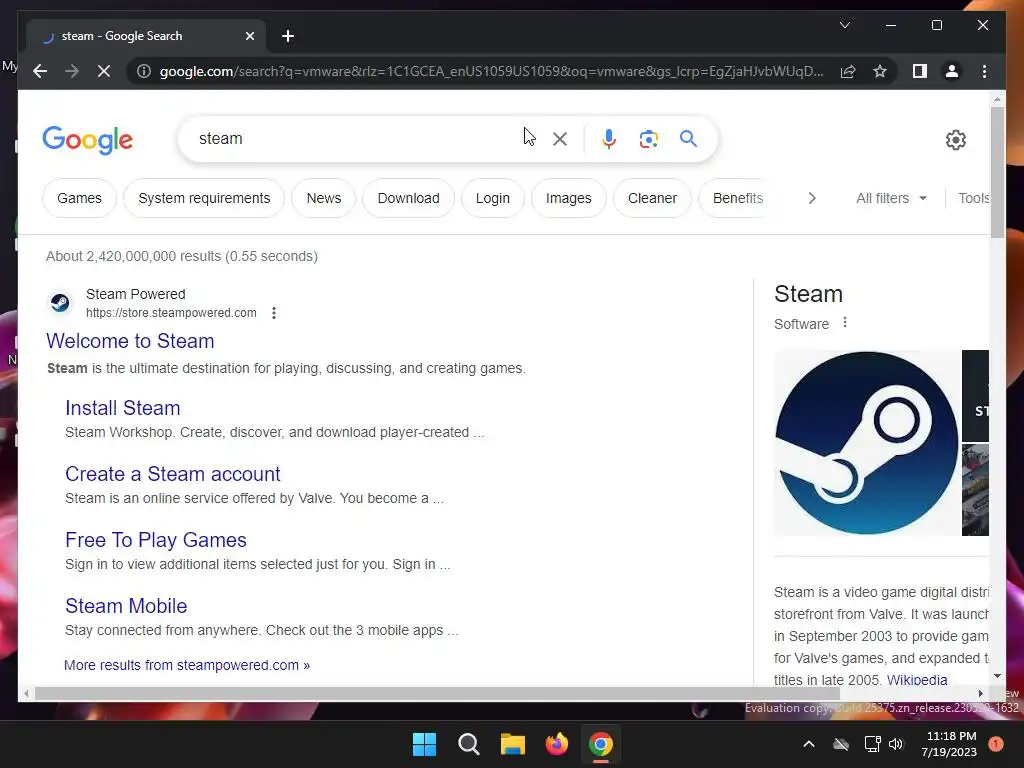Start voice search with microphone icon

click(x=609, y=139)
